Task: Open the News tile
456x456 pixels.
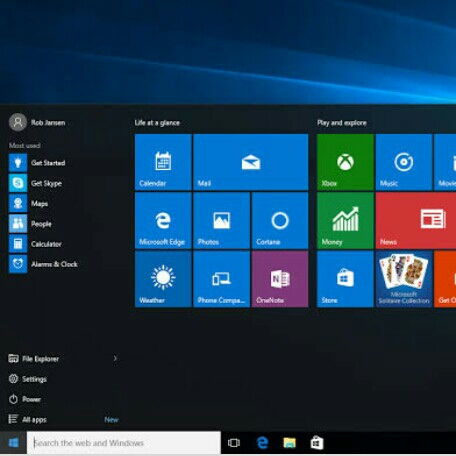Action: point(416,221)
